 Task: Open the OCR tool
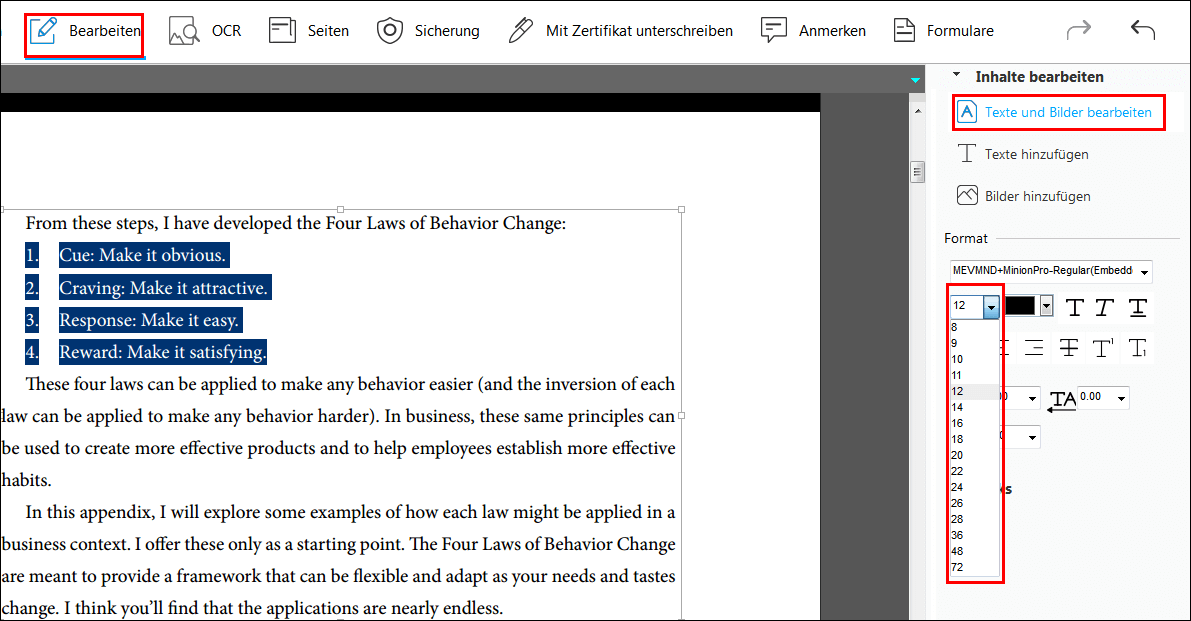pyautogui.click(x=205, y=31)
